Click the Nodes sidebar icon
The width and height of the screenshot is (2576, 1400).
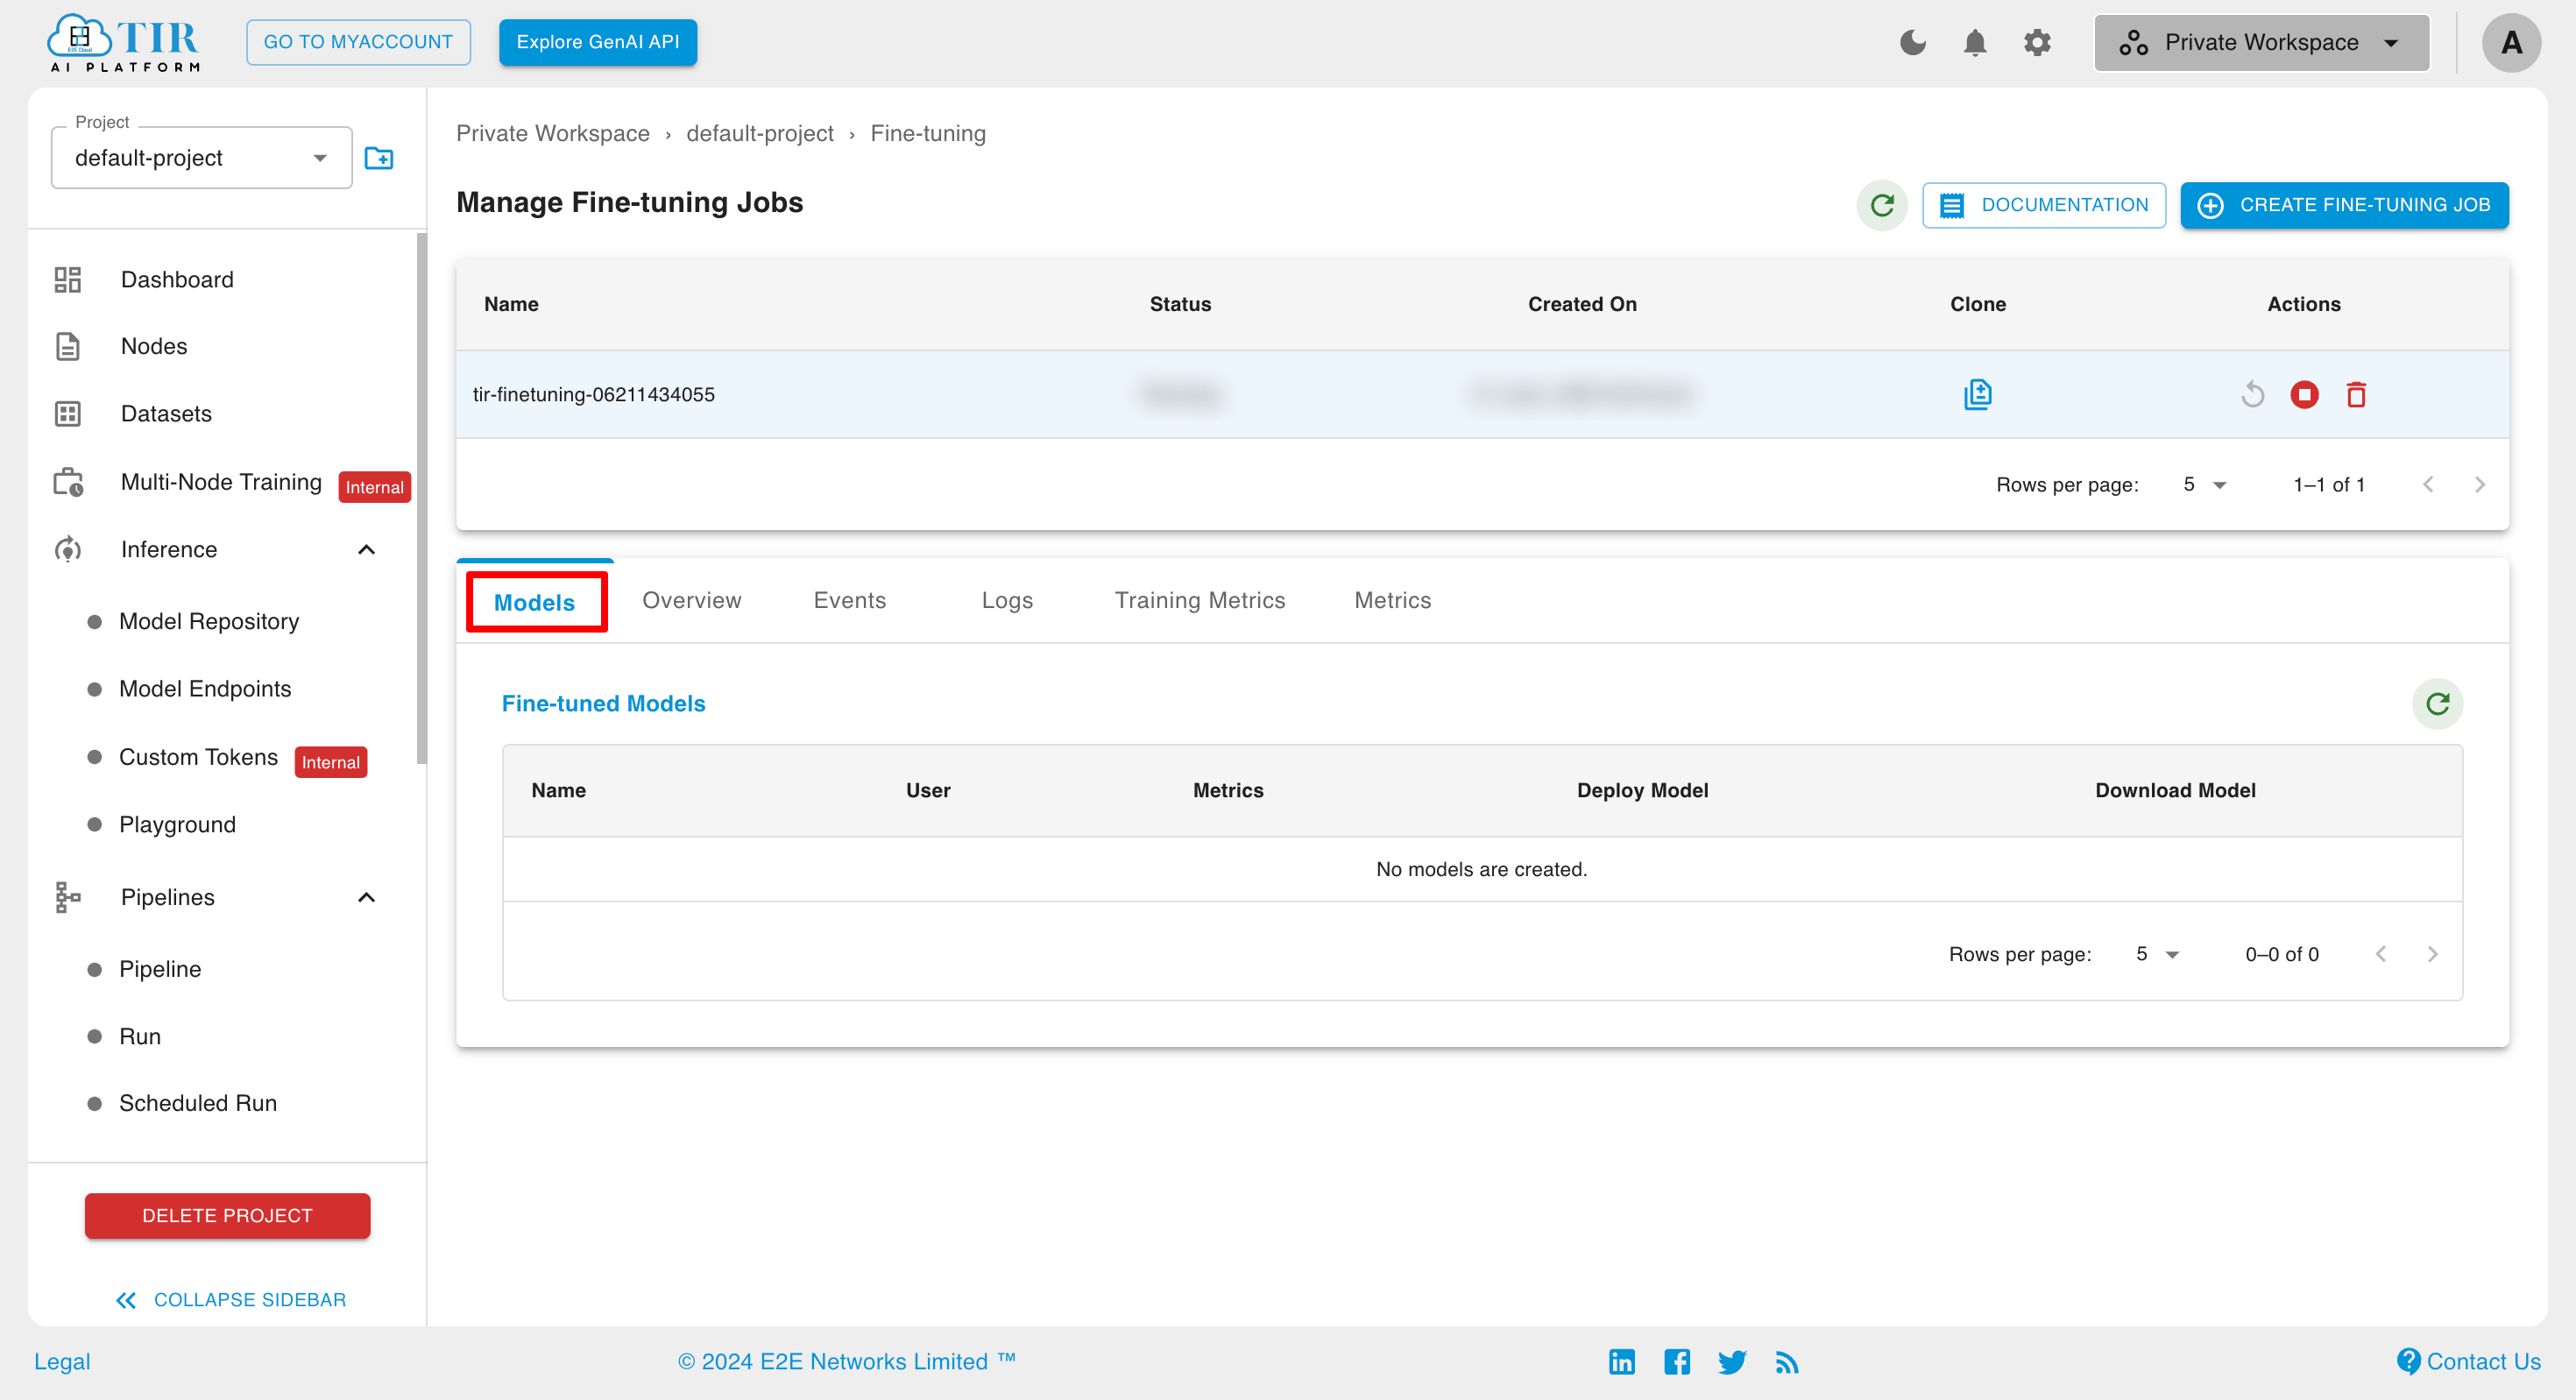click(x=68, y=346)
